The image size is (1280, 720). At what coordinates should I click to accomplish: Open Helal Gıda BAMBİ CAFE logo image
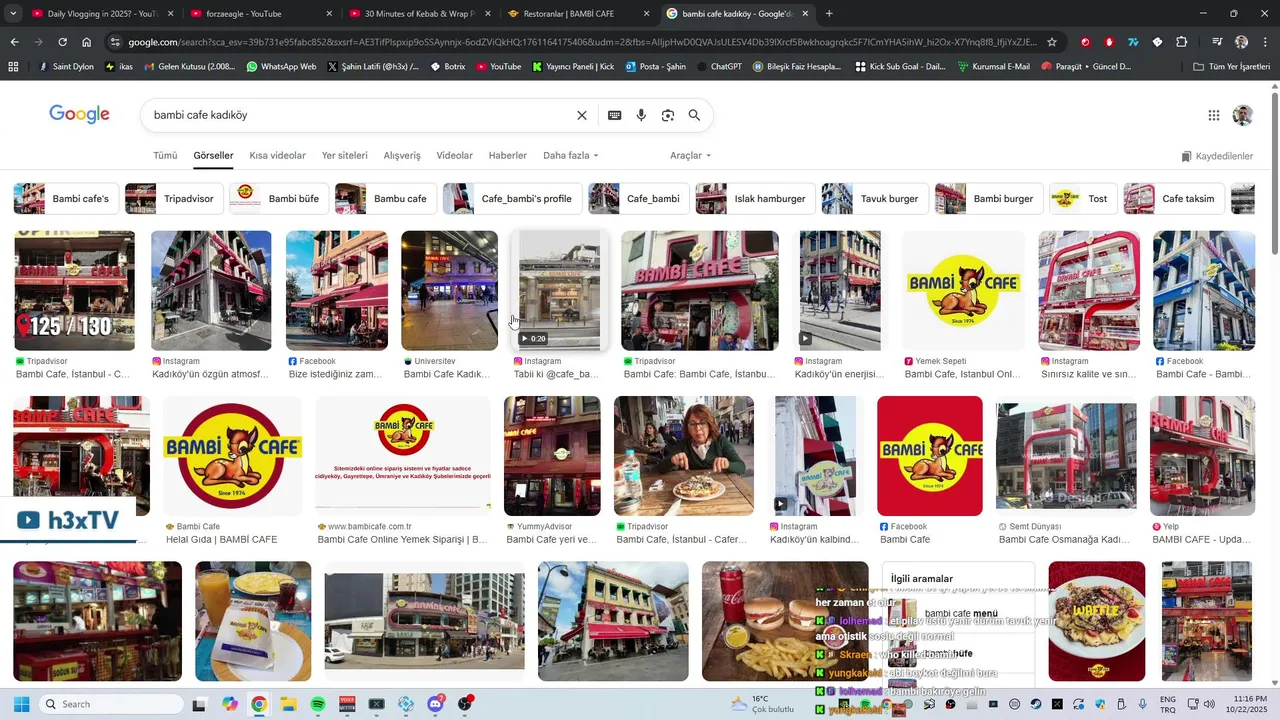point(232,456)
